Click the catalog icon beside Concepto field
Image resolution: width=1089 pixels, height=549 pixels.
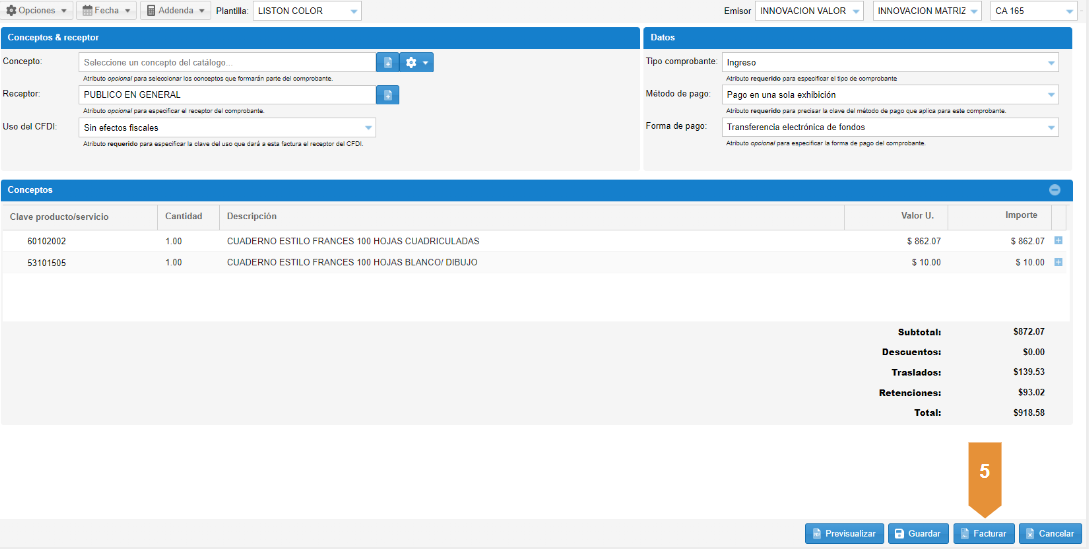[387, 62]
